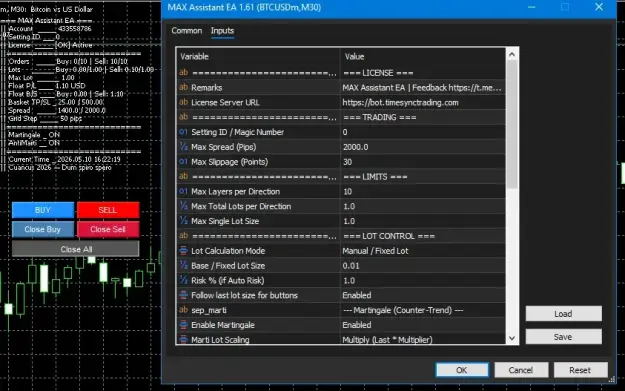The image size is (625, 391).
Task: Edit the Setting ID / Magic Number value 0
Action: (x=423, y=132)
